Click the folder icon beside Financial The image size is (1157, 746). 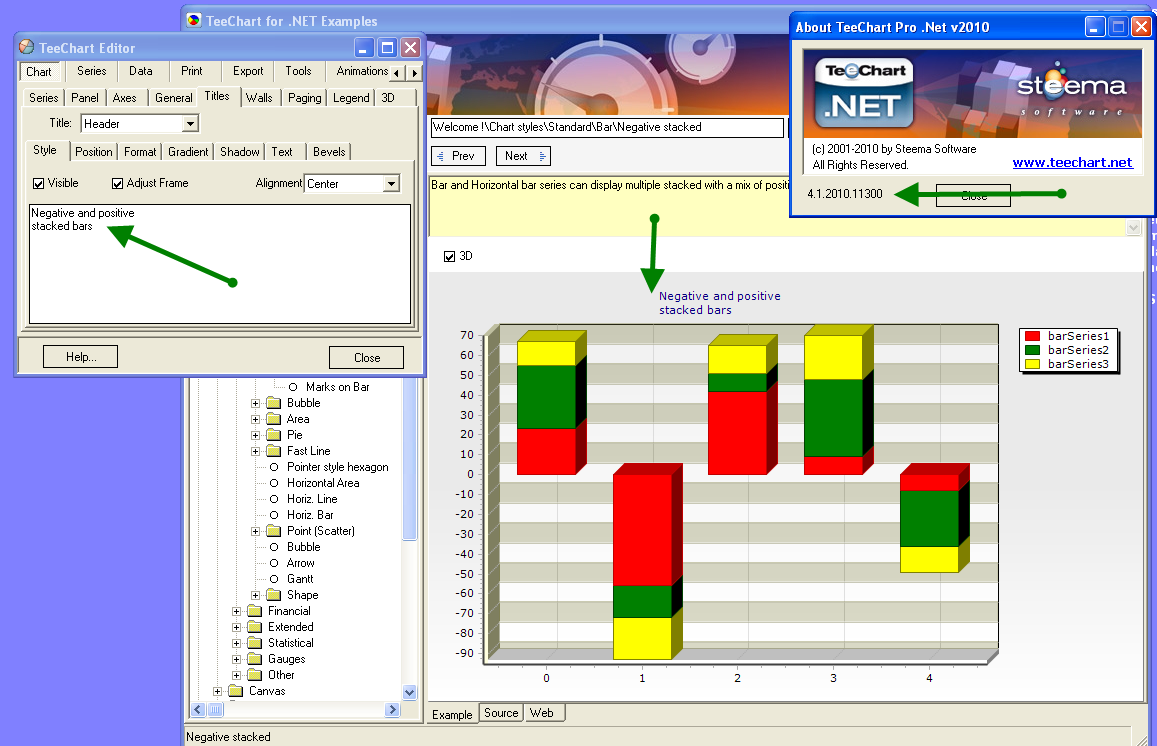pos(255,611)
